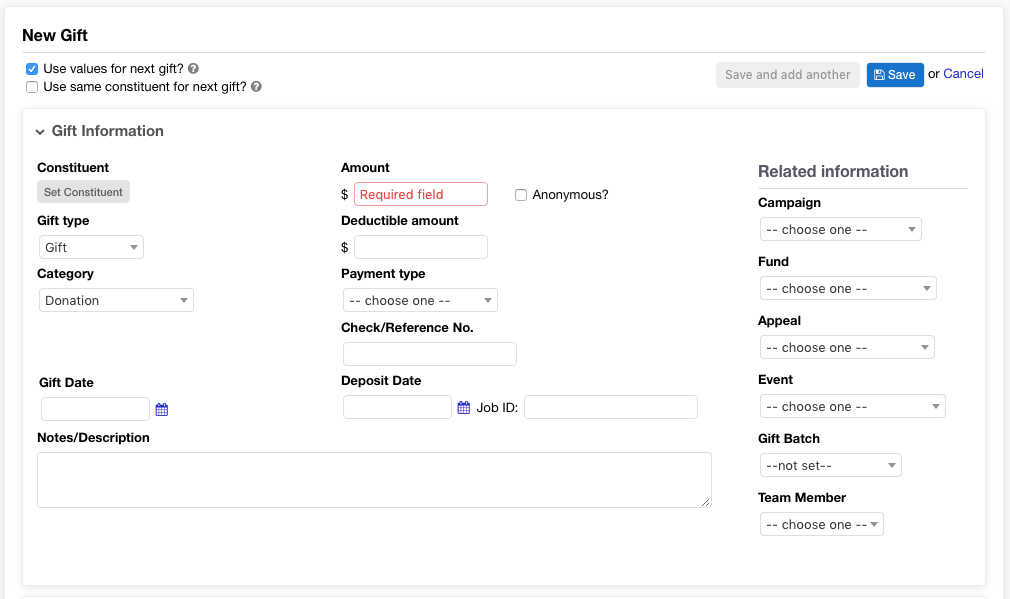Viewport: 1010px width, 599px height.
Task: Click the Save button
Action: click(895, 75)
